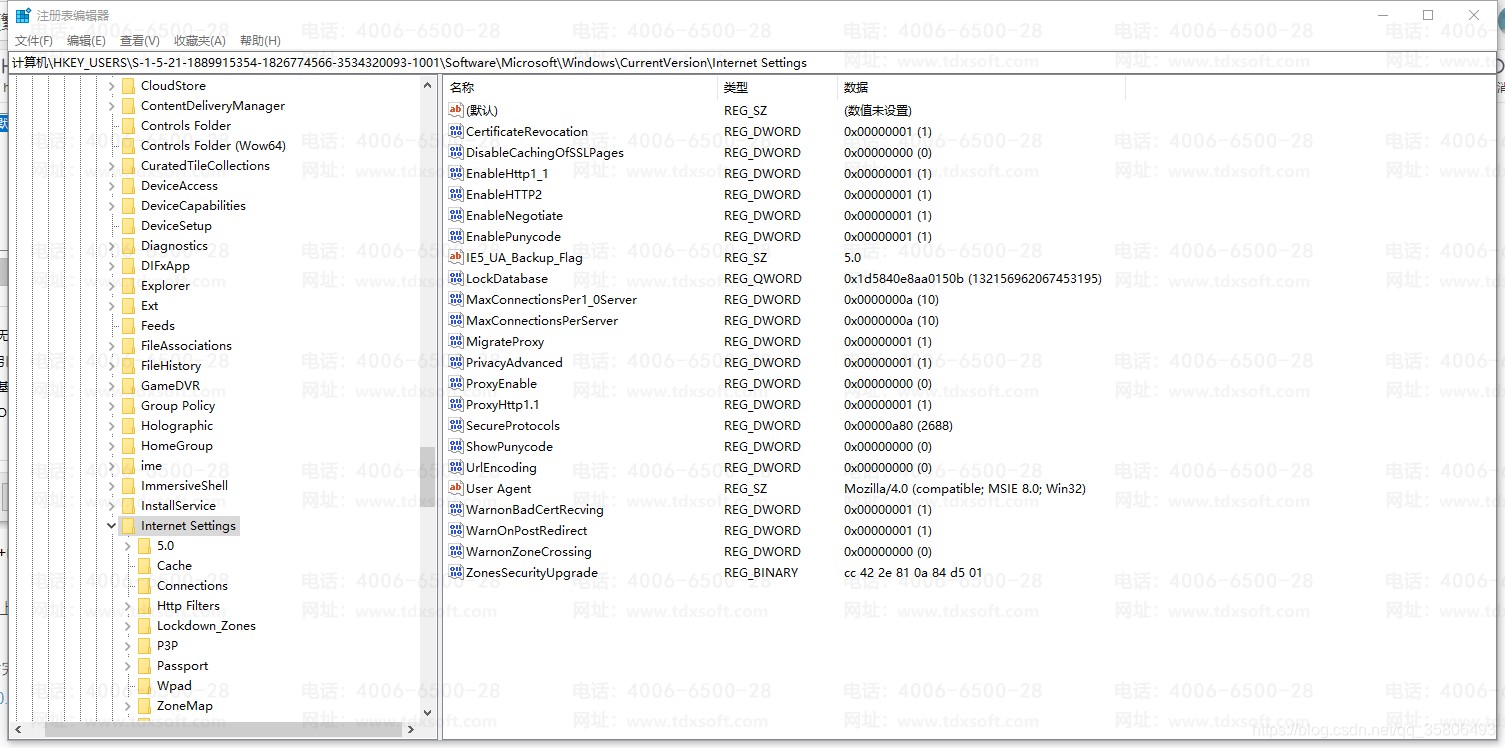
Task: Click the LockDatabase QWORD value icon
Action: tap(456, 279)
